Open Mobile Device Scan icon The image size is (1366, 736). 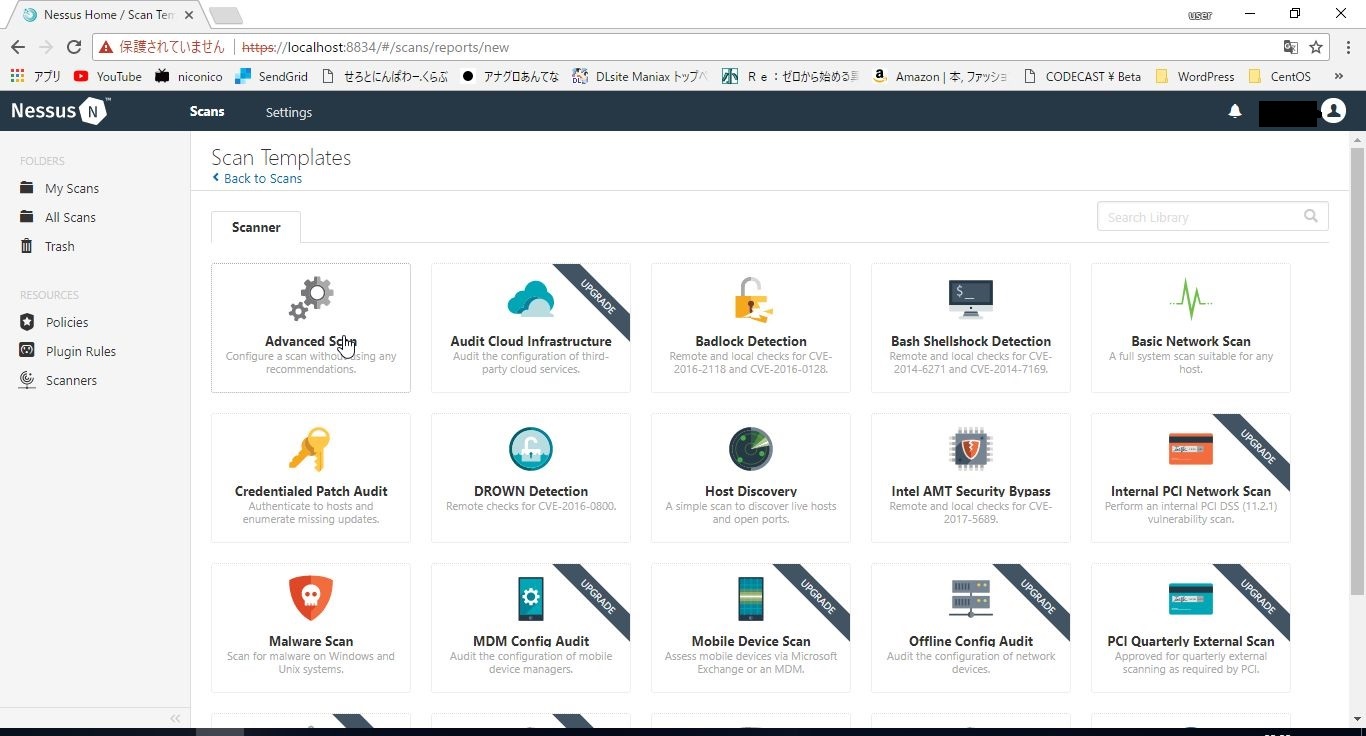pyautogui.click(x=751, y=599)
